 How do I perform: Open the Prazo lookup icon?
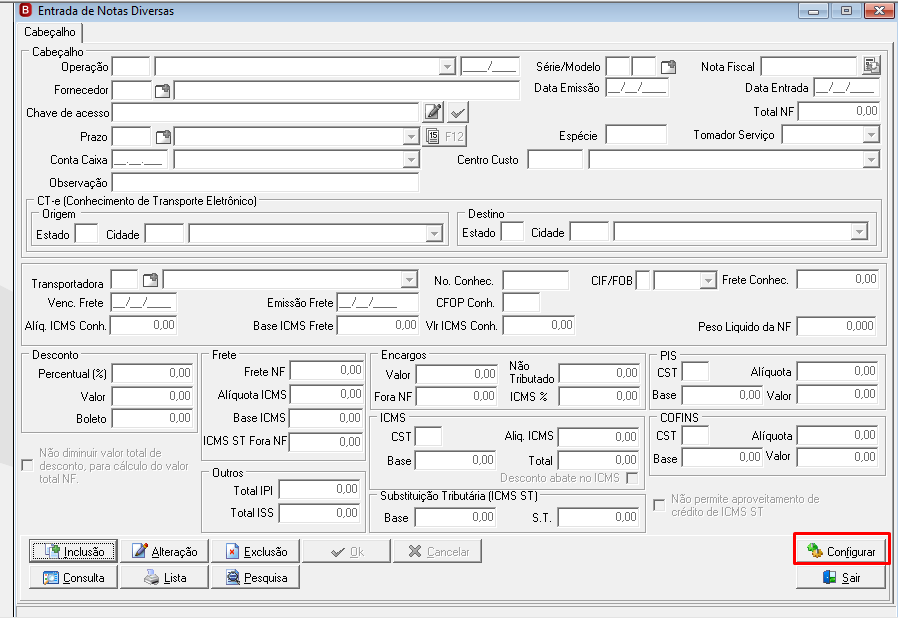pyautogui.click(x=163, y=137)
